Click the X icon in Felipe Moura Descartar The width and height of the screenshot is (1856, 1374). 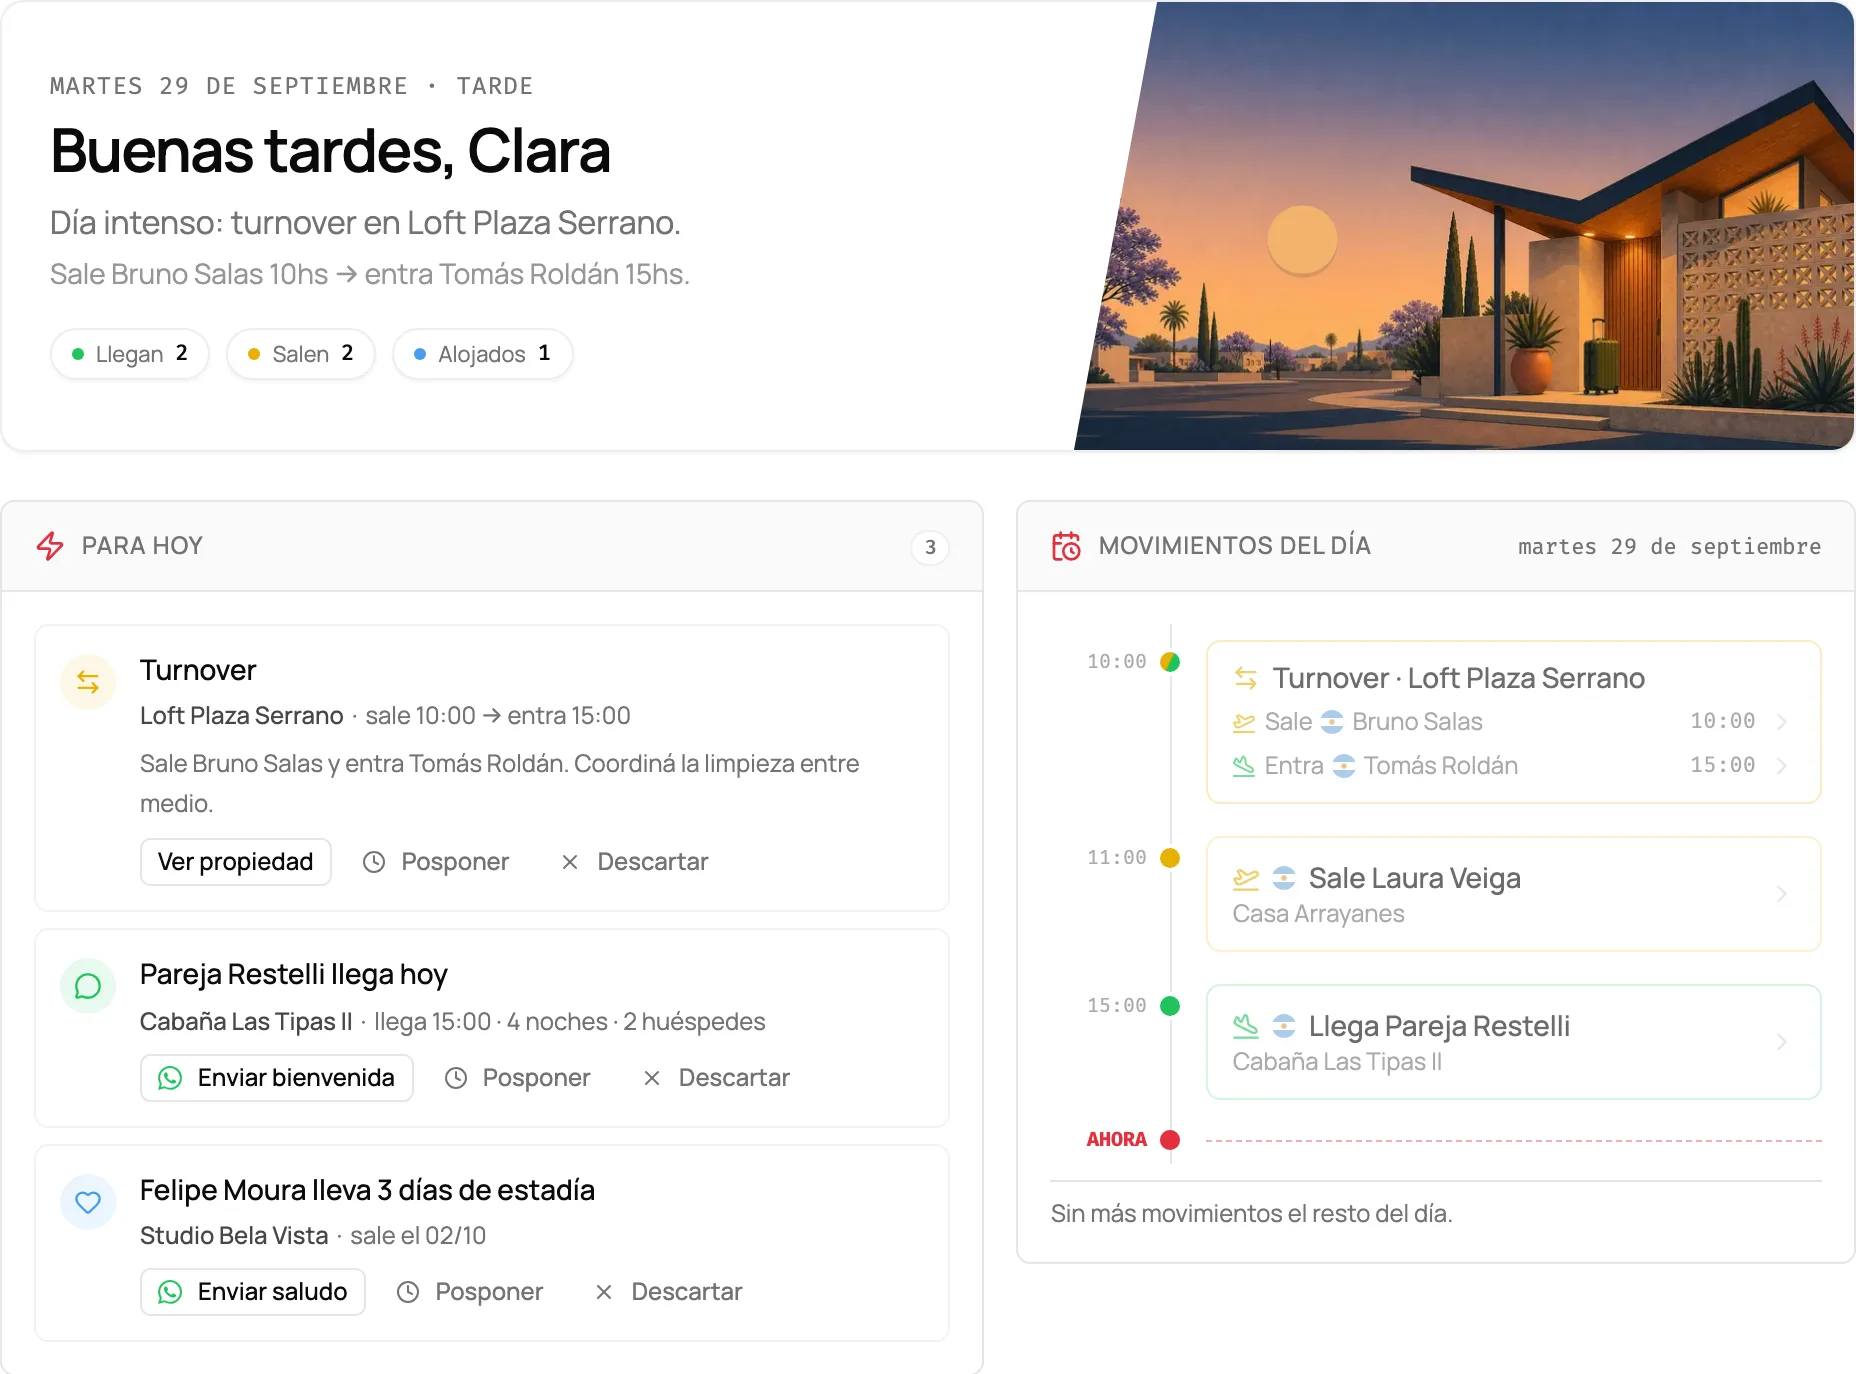pyautogui.click(x=604, y=1292)
